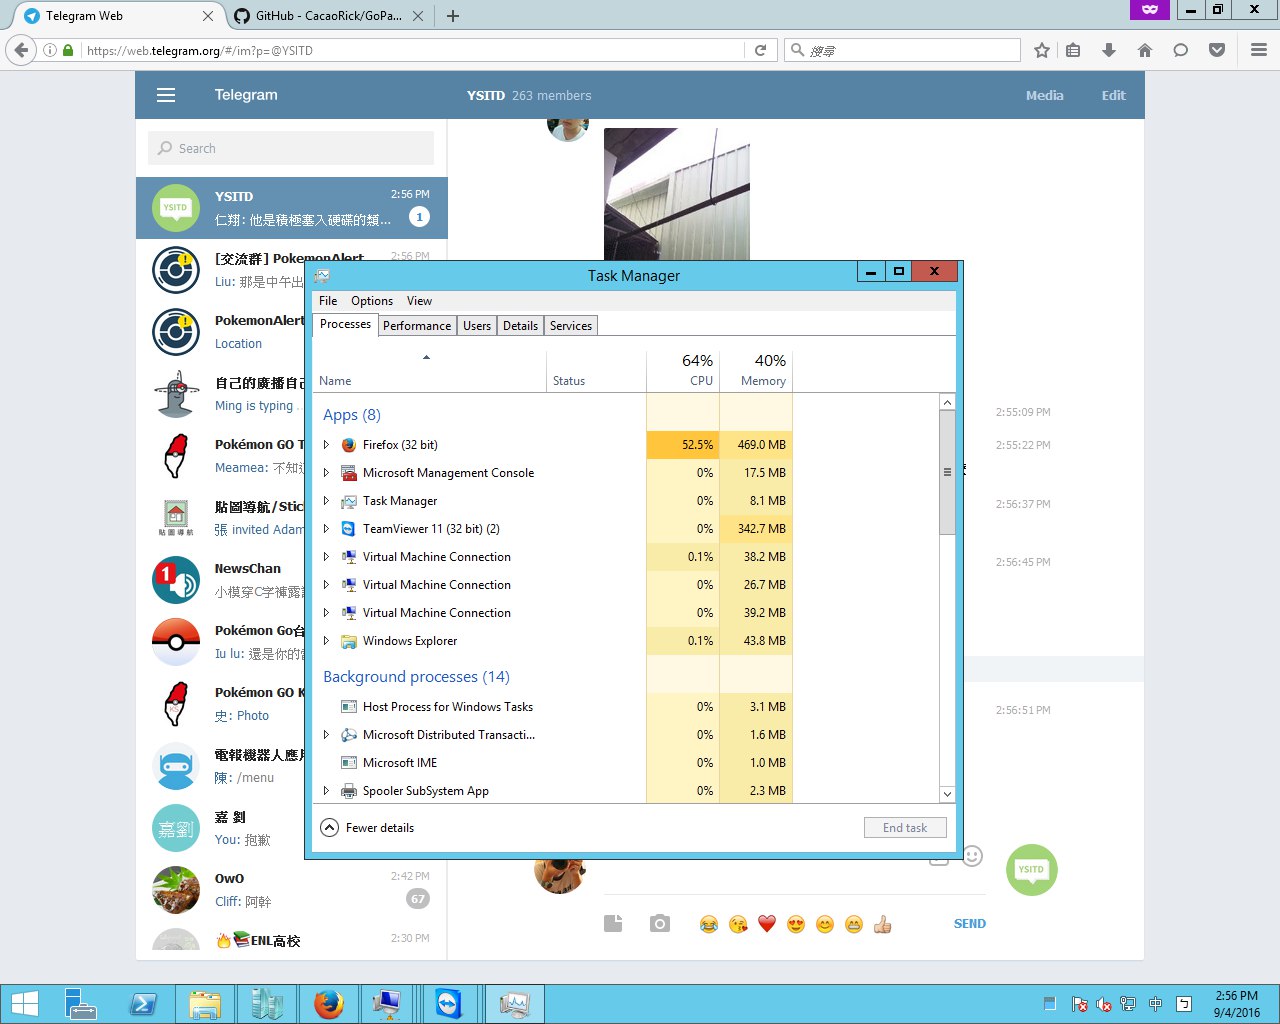This screenshot has height=1024, width=1280.
Task: Expand the Task Manager process row
Action: [326, 501]
